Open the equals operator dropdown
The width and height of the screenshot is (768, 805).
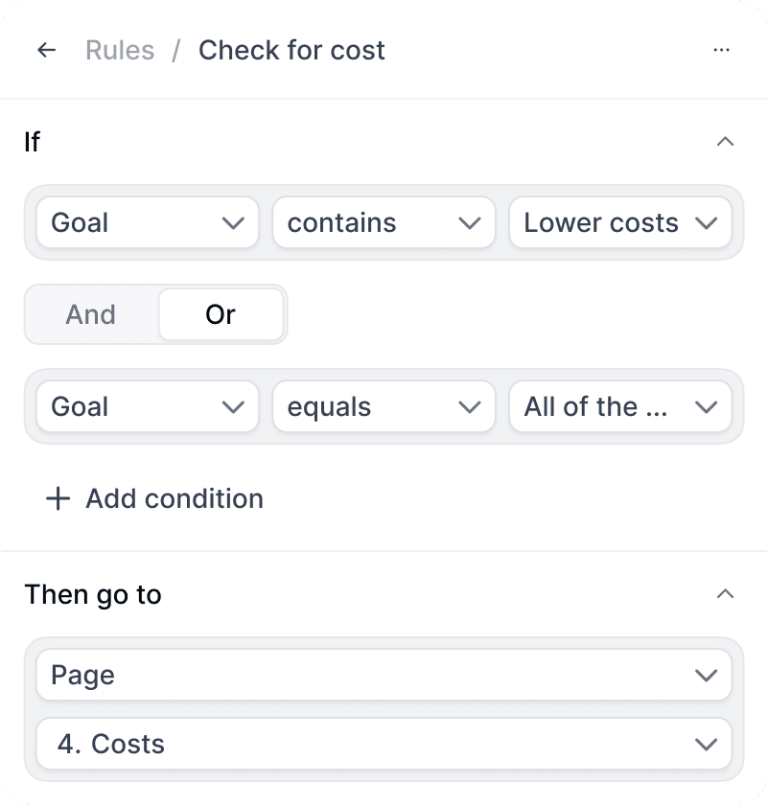383,407
